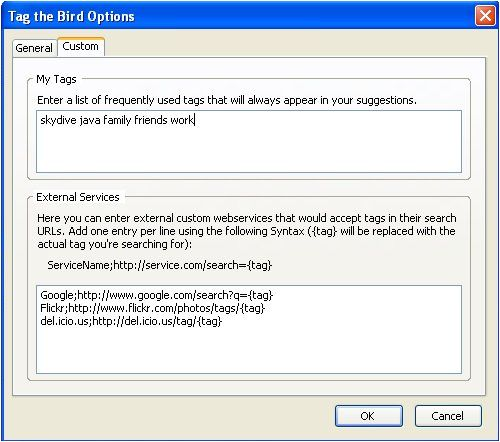Click the friends tag in the tags field

151,120
